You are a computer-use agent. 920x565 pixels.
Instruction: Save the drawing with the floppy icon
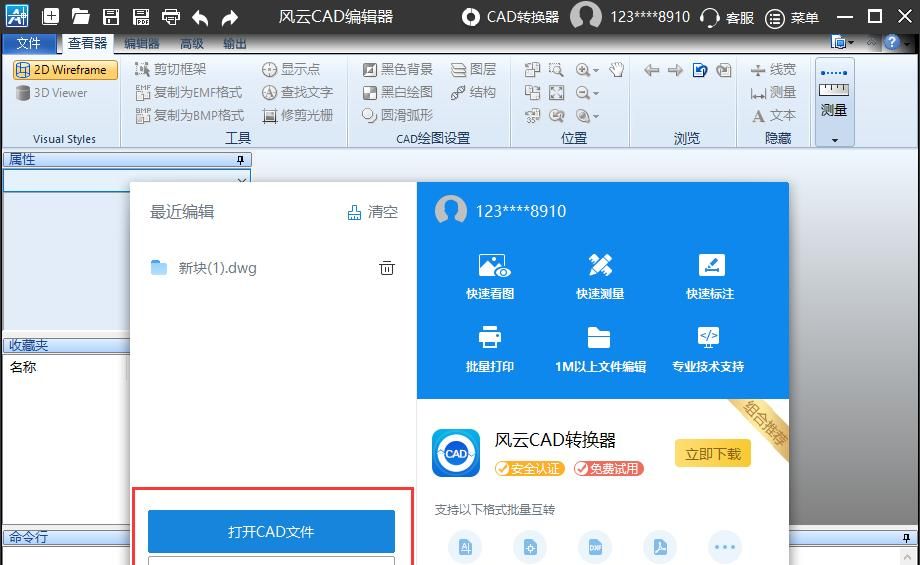coord(111,16)
